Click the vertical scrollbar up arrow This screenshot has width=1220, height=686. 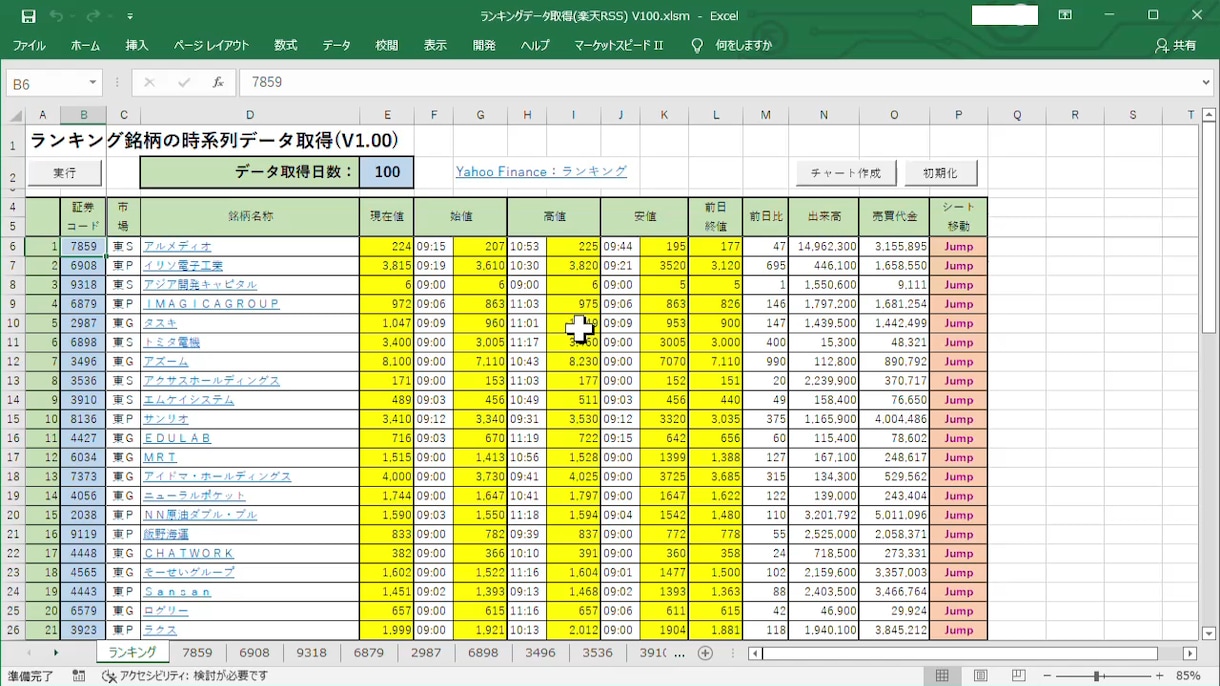click(1208, 115)
